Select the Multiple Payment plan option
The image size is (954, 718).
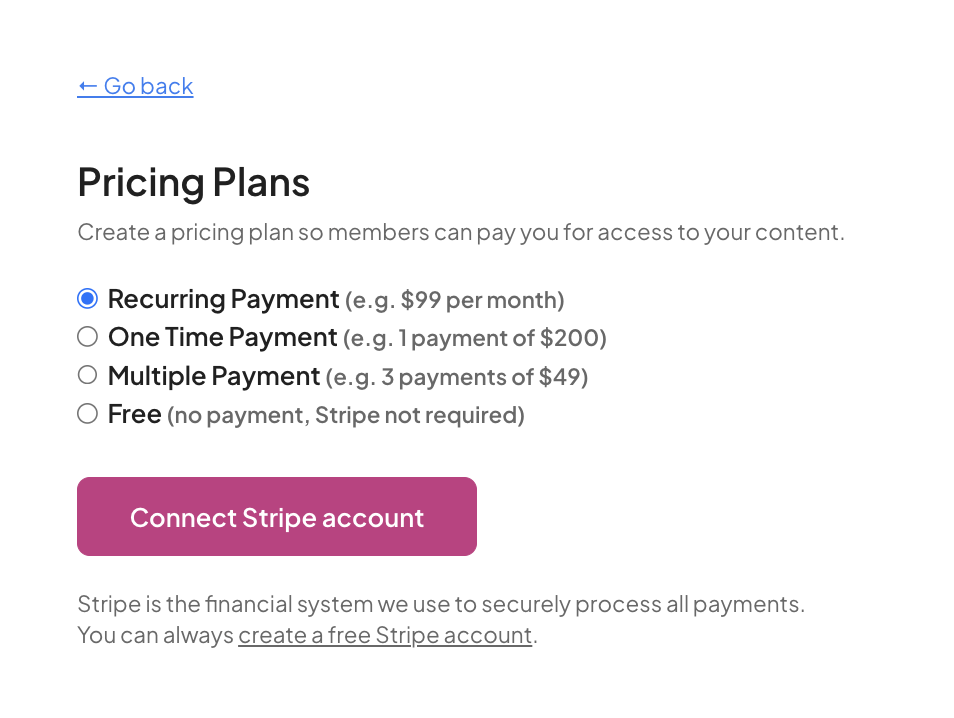[x=87, y=374]
